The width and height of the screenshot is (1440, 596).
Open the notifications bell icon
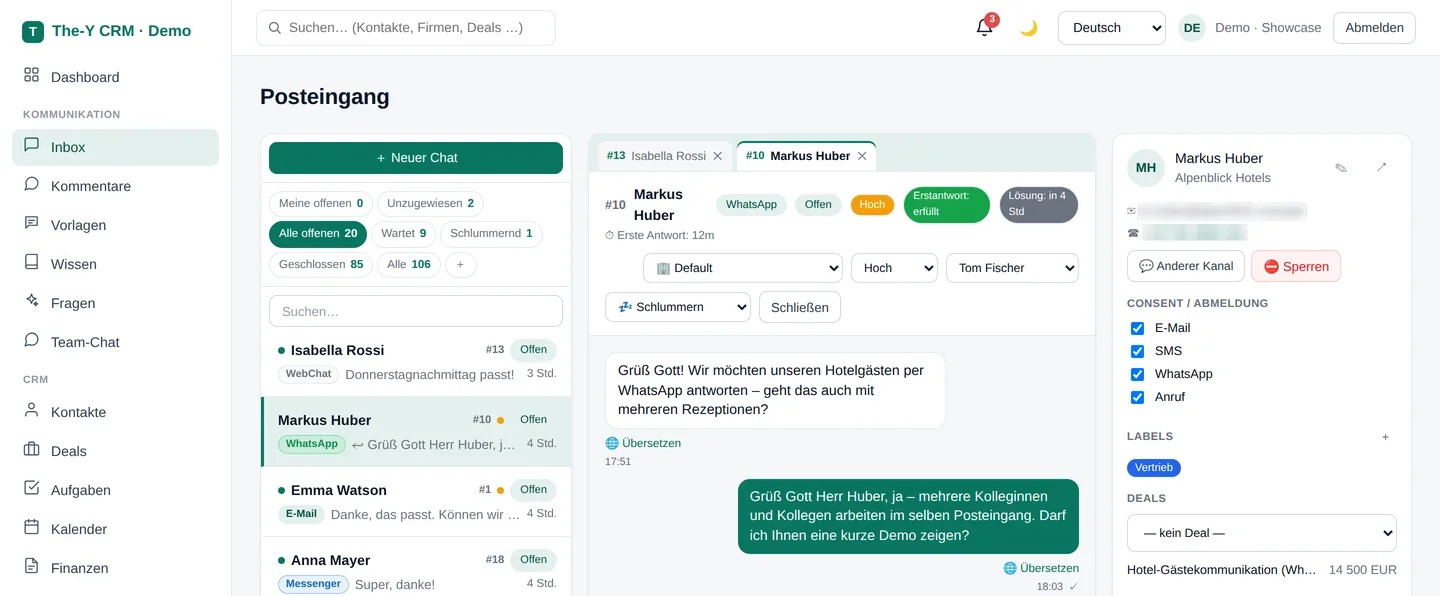click(x=985, y=28)
